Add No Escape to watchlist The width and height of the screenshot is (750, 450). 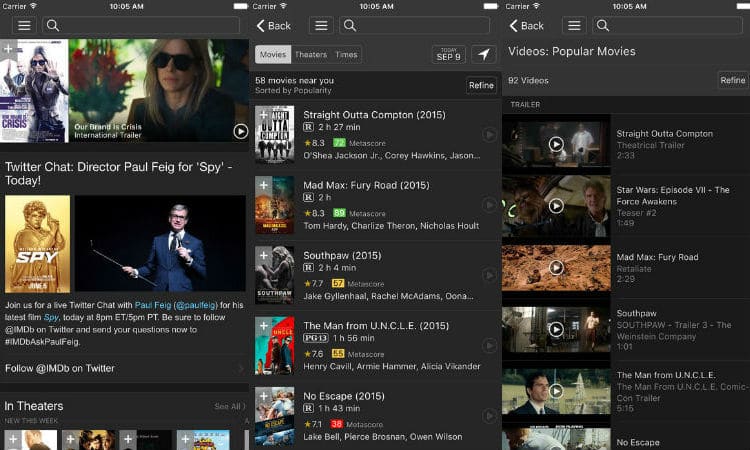pos(263,396)
